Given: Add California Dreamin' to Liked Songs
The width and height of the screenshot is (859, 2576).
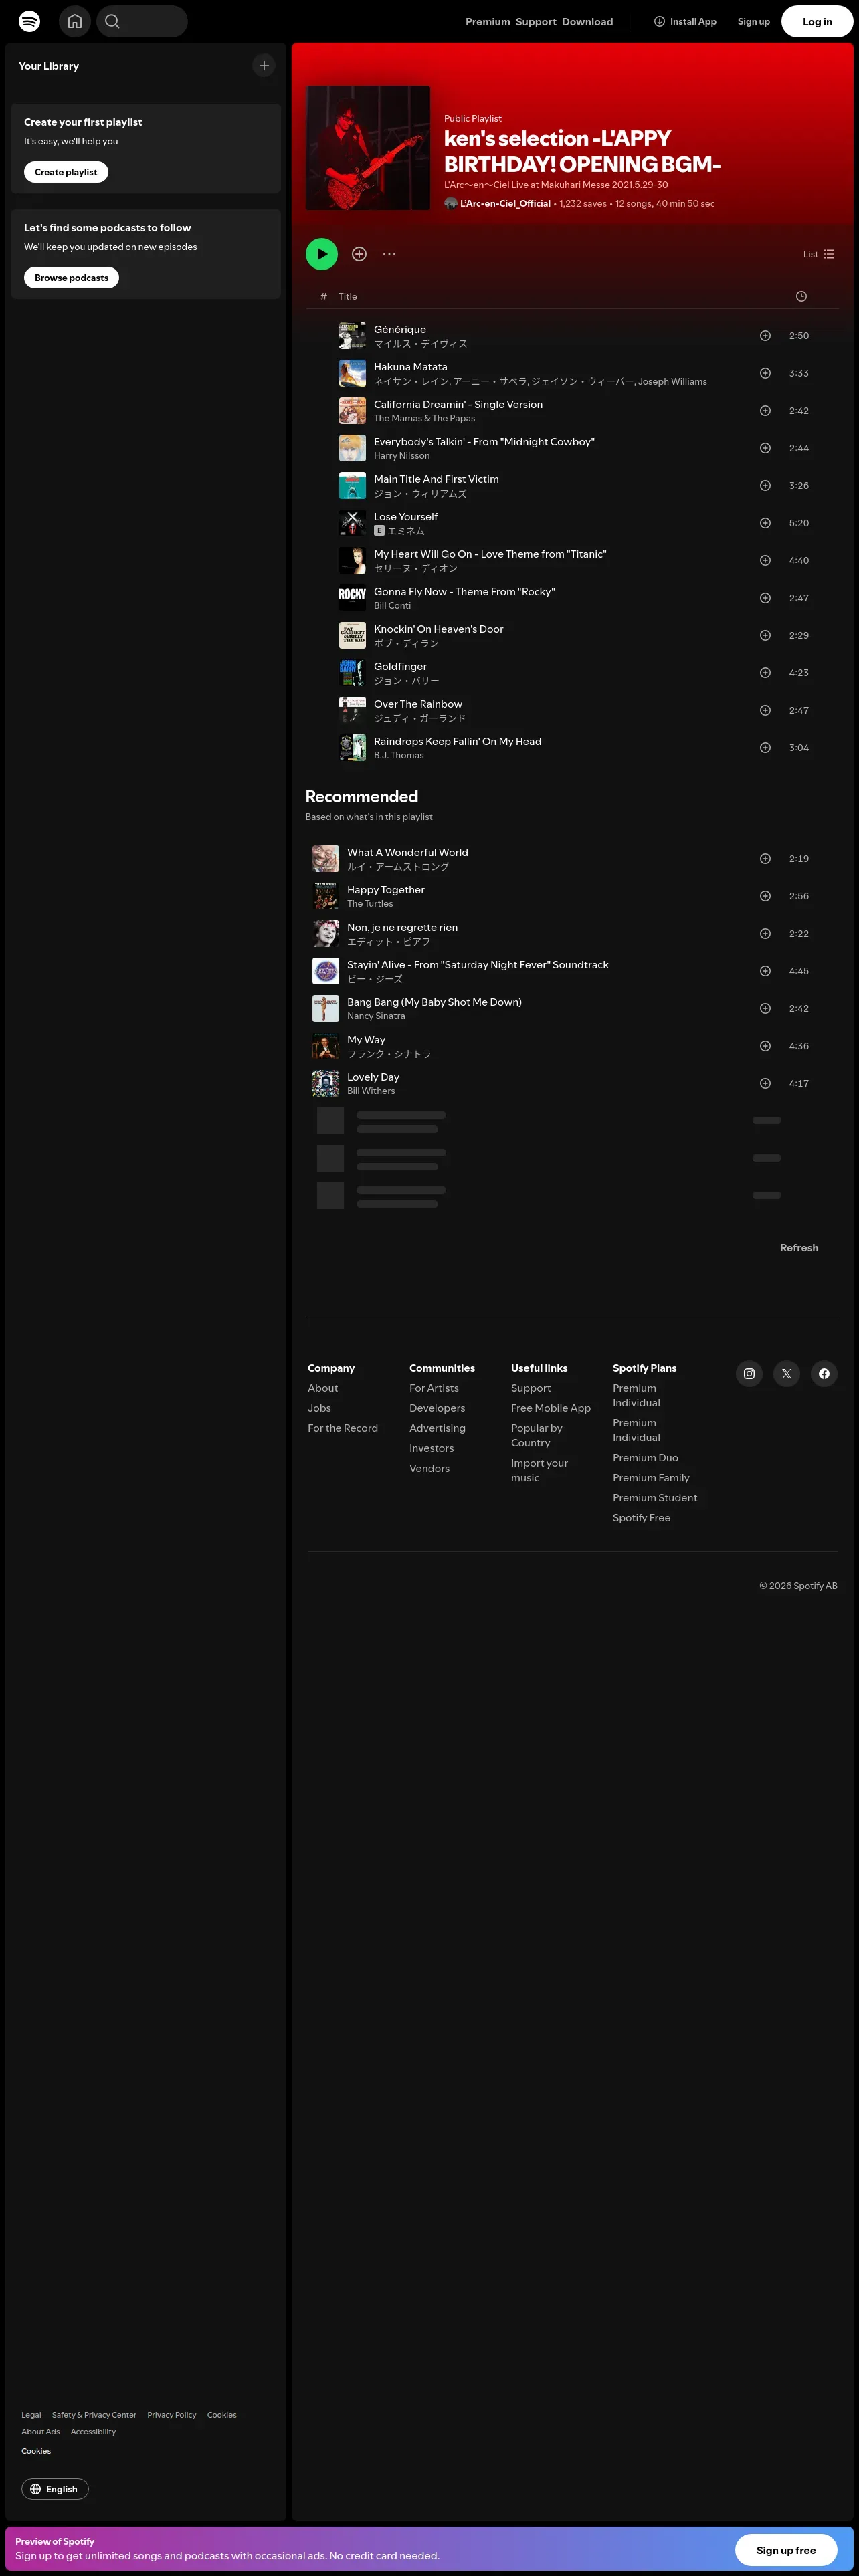Looking at the screenshot, I should pyautogui.click(x=765, y=411).
